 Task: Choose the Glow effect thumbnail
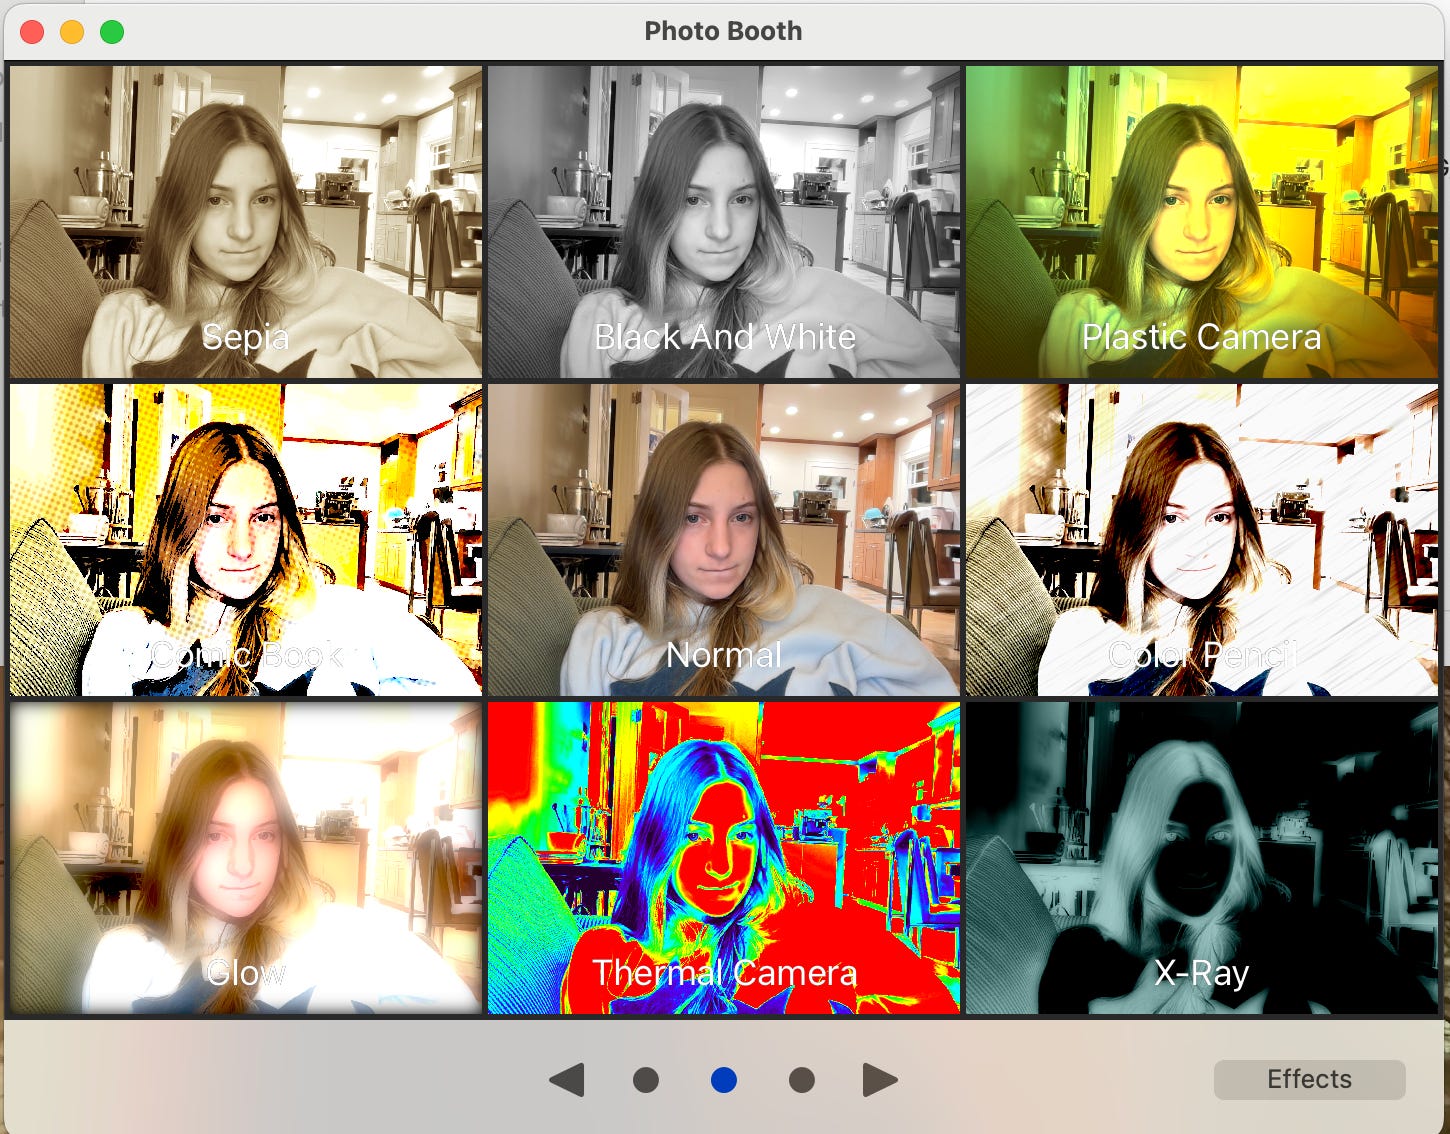tap(246, 858)
